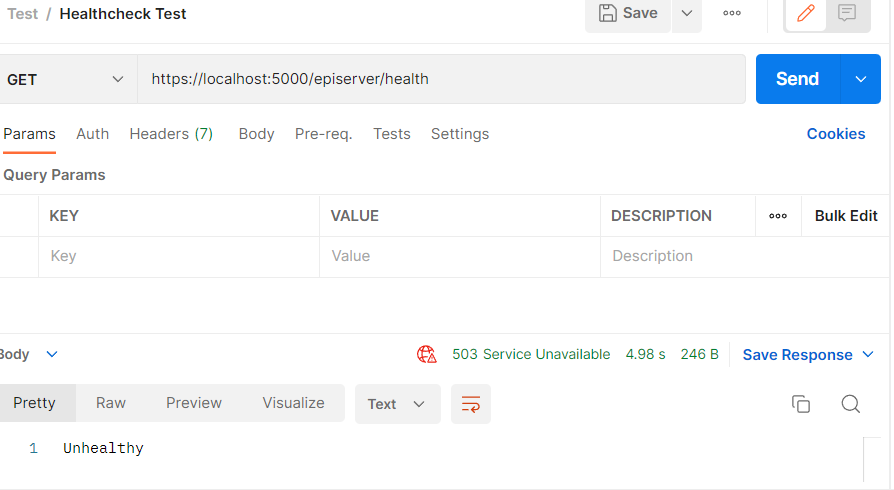Click the request URL field
894x490 pixels.
point(440,79)
